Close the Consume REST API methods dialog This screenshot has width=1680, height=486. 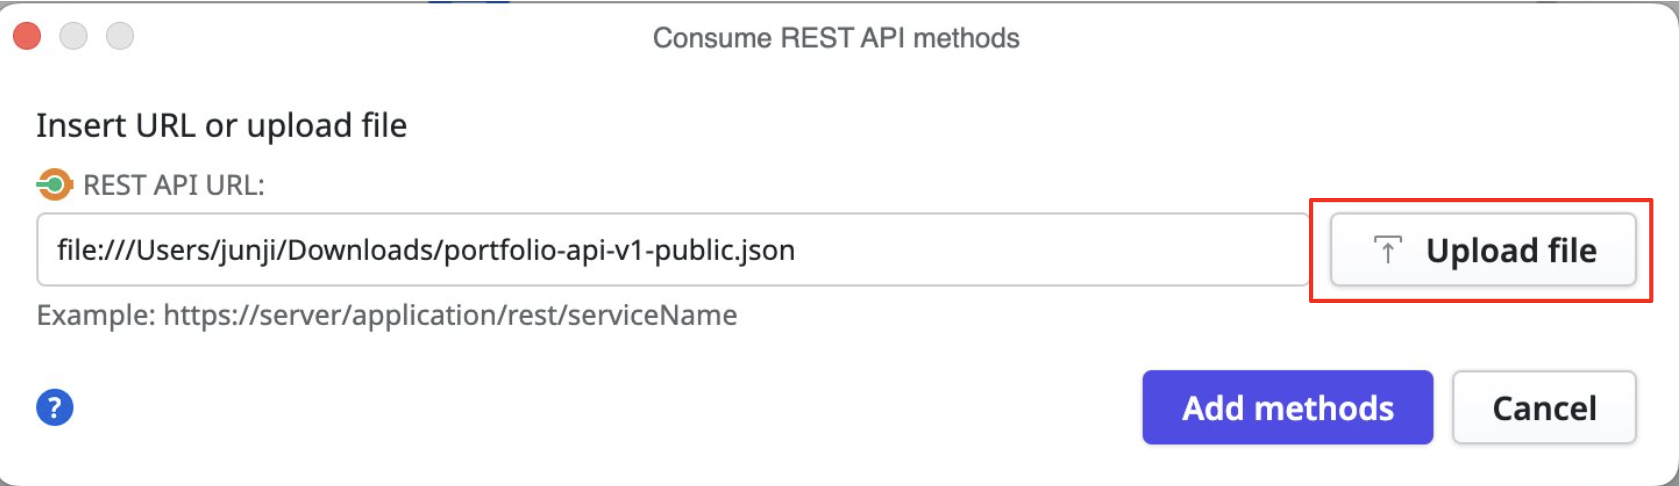[x=27, y=37]
